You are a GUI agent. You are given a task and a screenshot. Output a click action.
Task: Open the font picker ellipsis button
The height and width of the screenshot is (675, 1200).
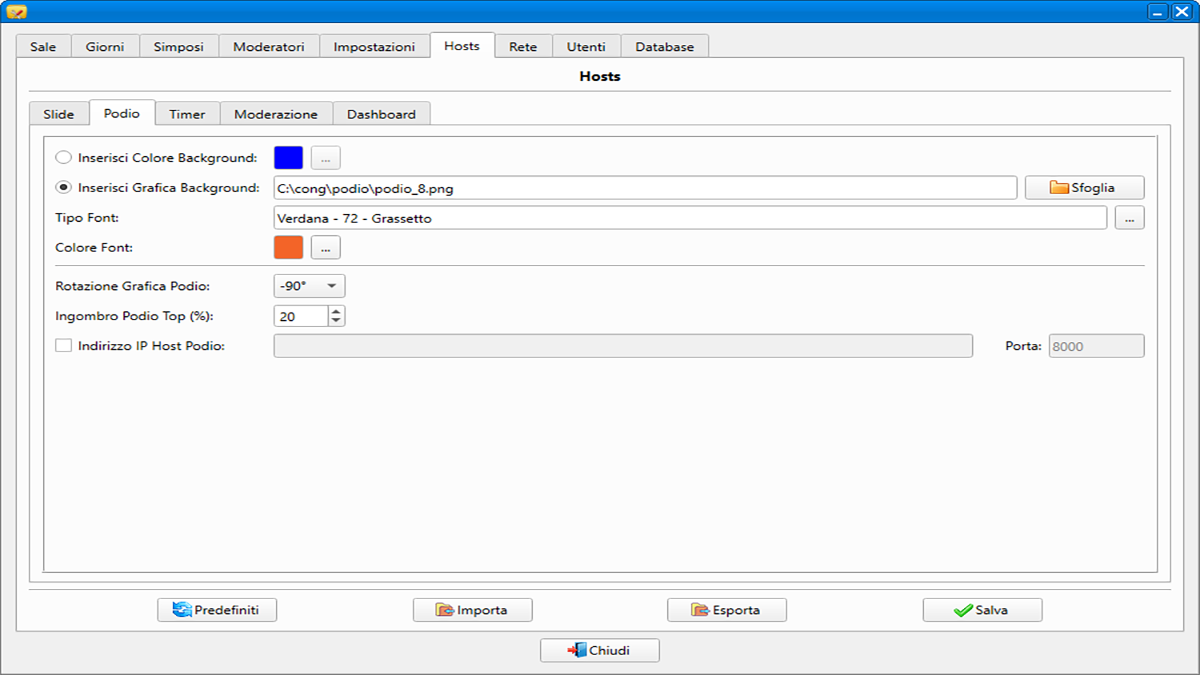pyautogui.click(x=1129, y=218)
